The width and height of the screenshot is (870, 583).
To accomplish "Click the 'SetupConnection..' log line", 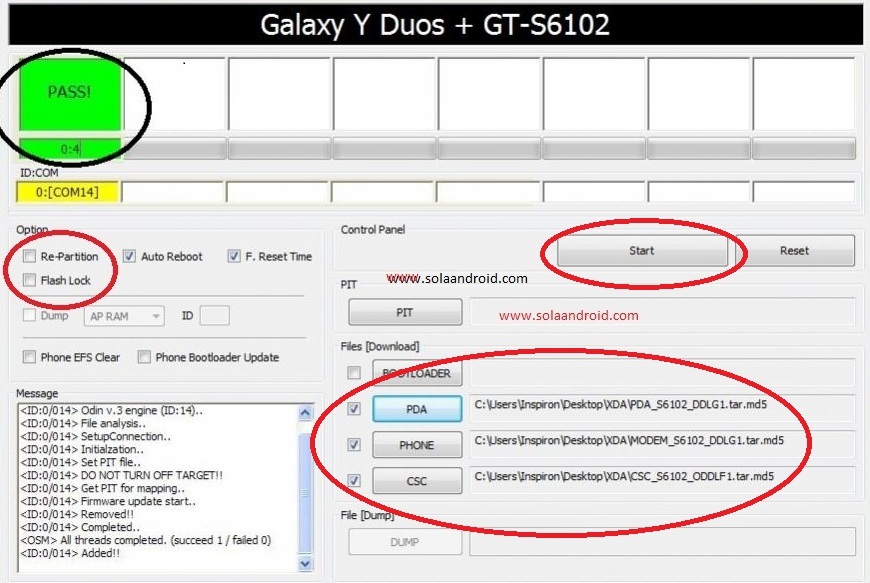I will (95, 437).
